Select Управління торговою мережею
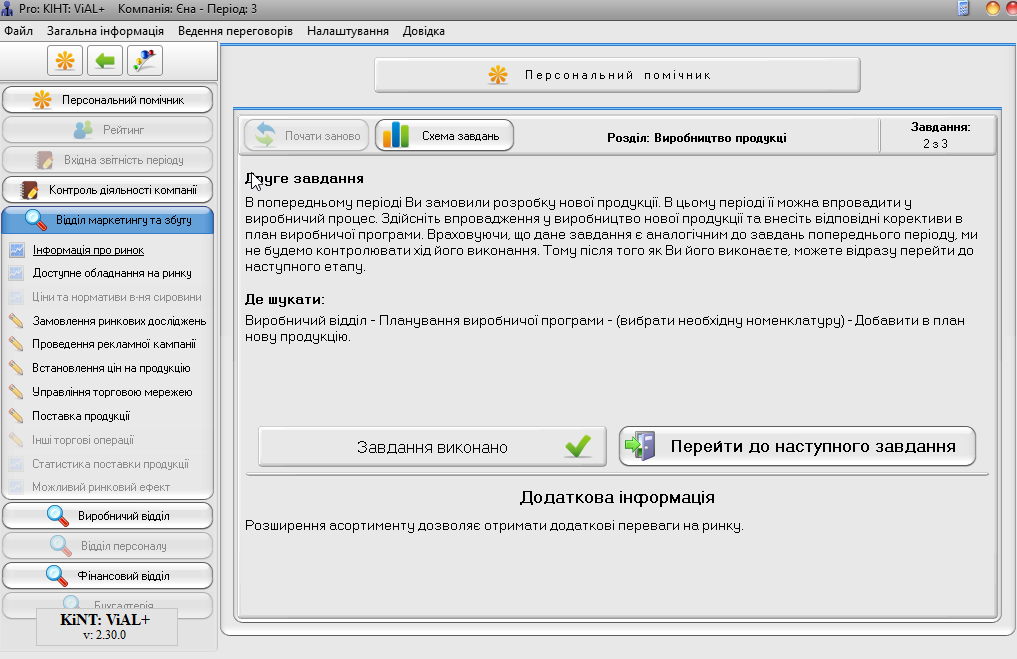 coord(112,392)
